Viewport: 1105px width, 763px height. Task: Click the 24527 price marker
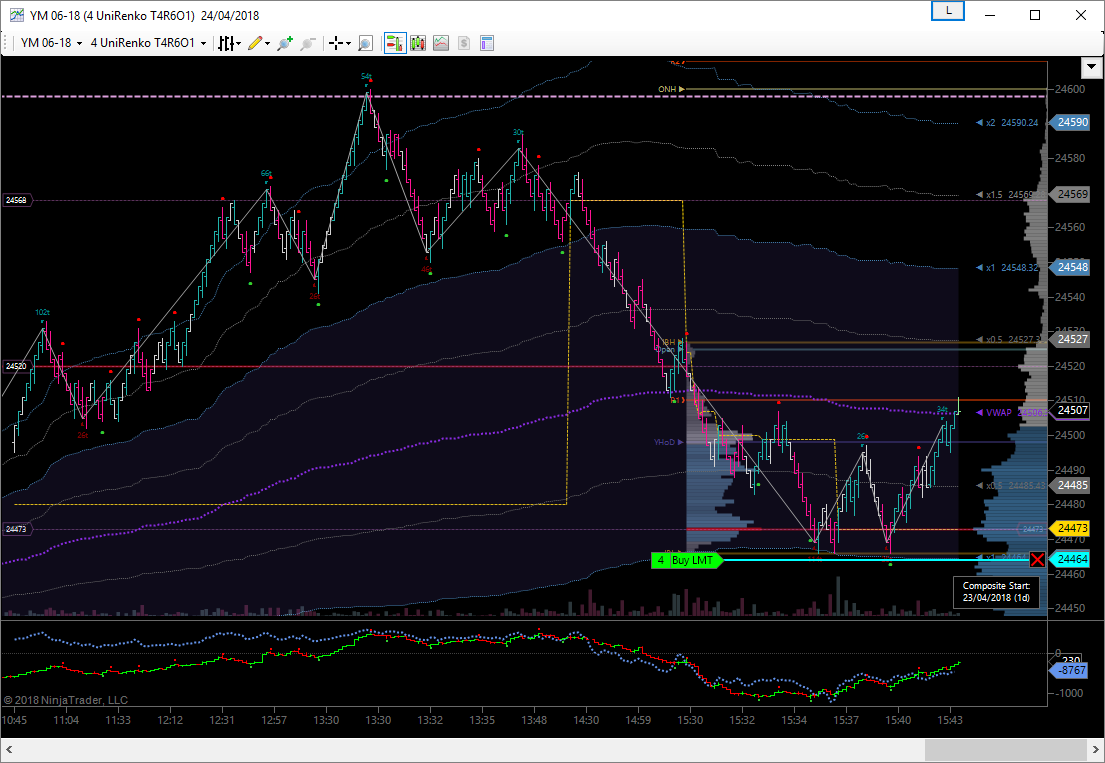click(x=1069, y=339)
